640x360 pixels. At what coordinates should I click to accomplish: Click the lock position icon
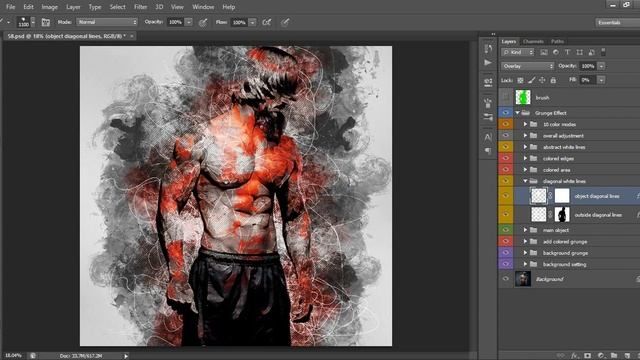[x=542, y=80]
